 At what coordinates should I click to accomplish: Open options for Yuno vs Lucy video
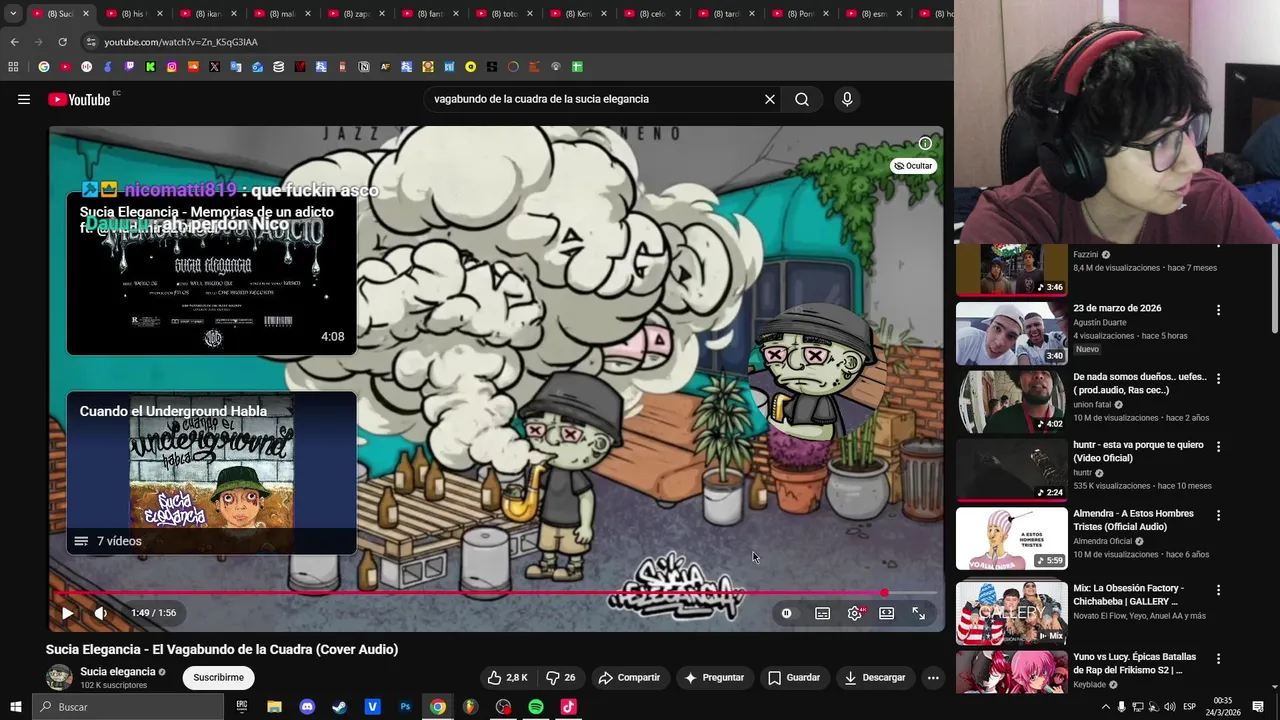point(1218,659)
